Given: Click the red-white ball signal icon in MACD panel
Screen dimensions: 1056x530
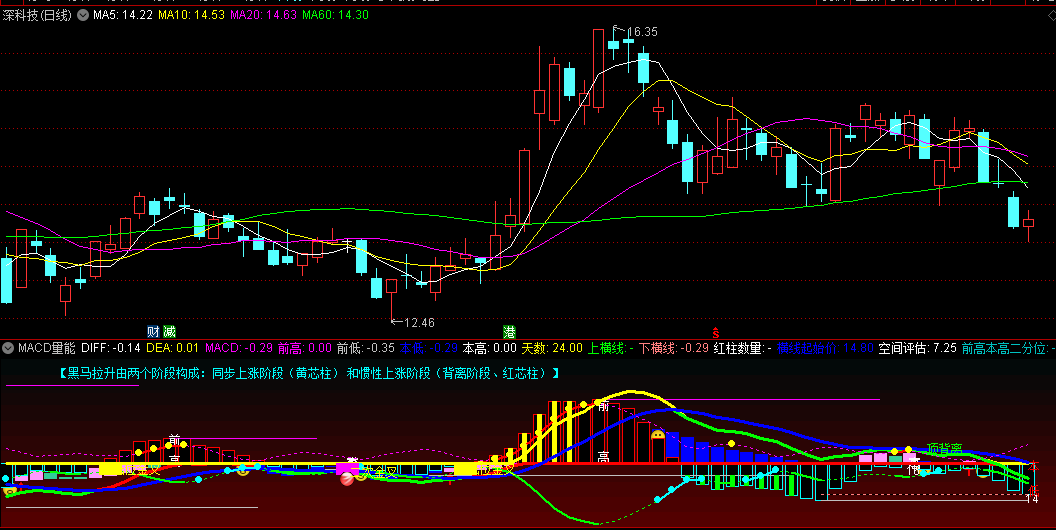Looking at the screenshot, I should (x=347, y=479).
